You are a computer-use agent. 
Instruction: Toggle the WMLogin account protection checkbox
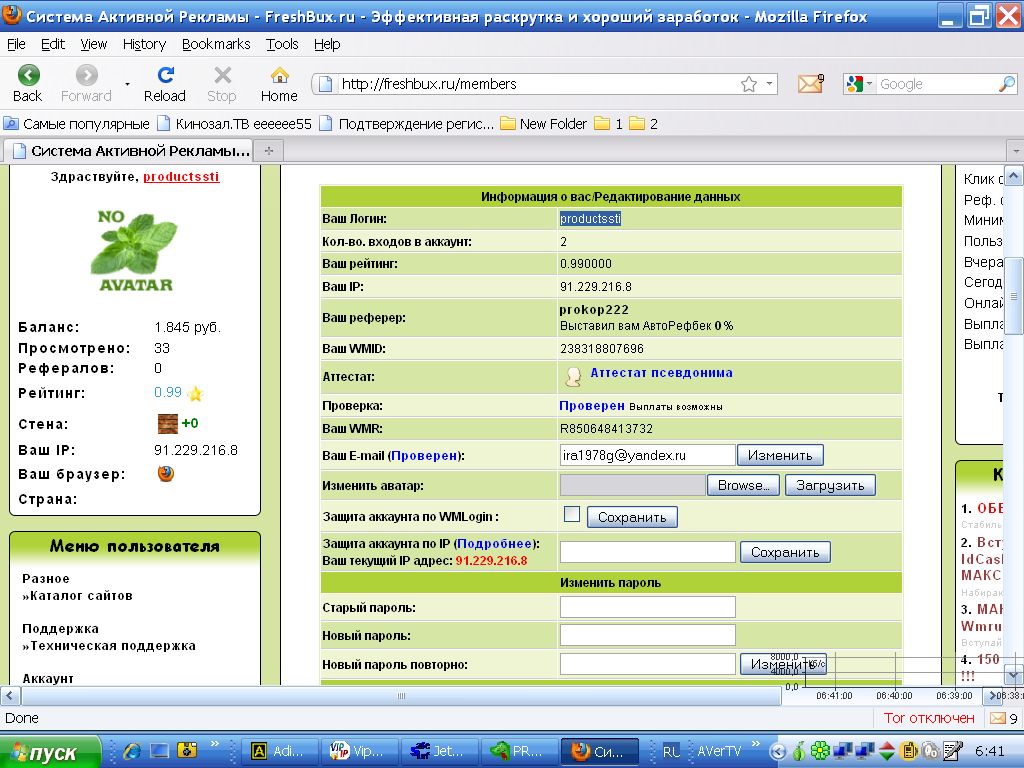coord(572,515)
